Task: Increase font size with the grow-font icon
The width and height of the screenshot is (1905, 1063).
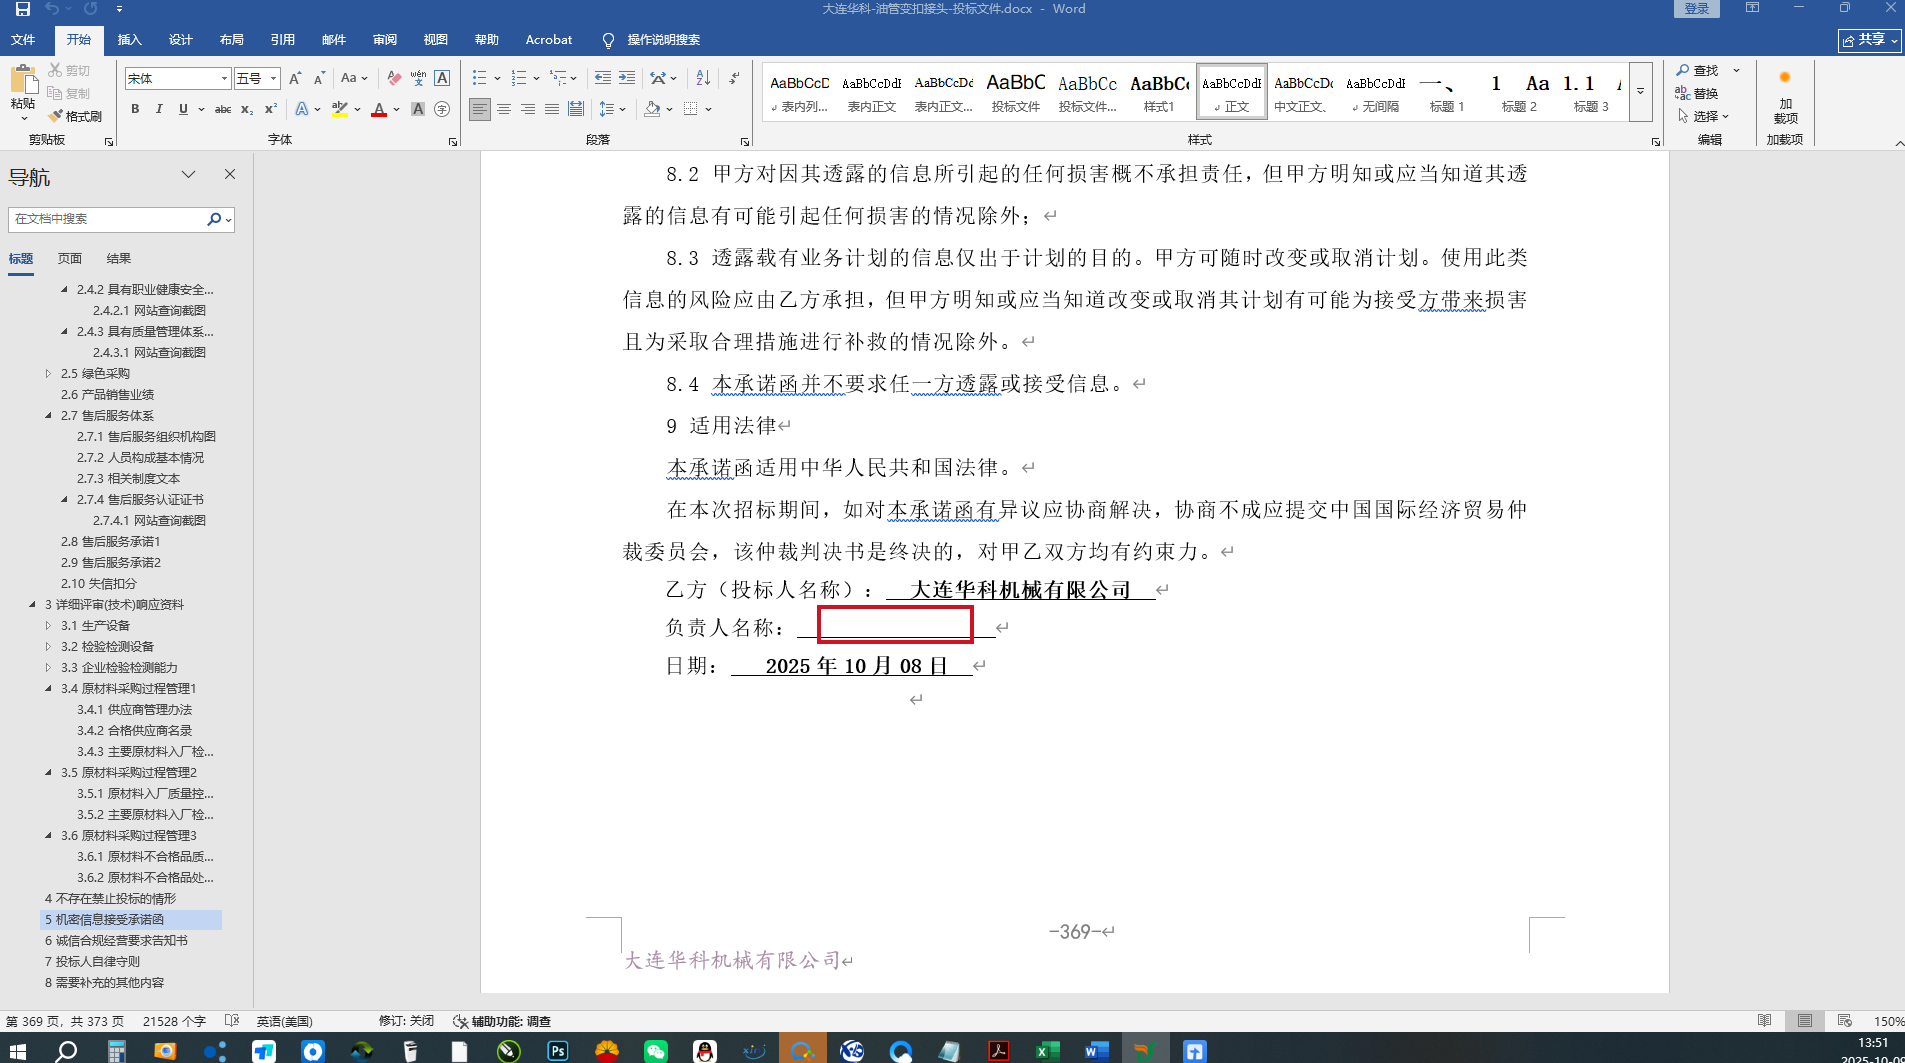Action: [x=295, y=78]
